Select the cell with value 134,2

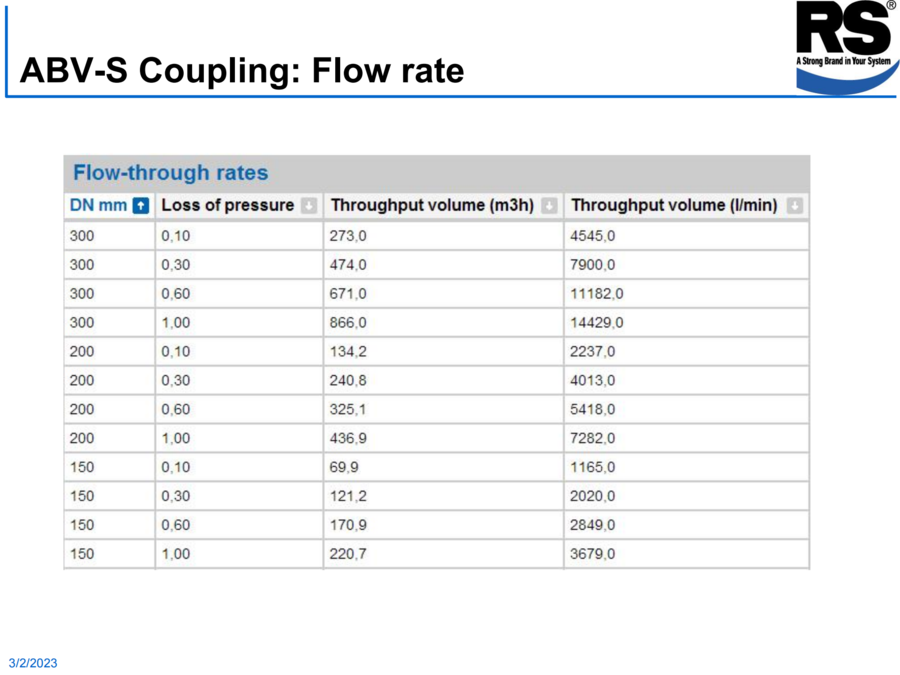click(x=443, y=351)
